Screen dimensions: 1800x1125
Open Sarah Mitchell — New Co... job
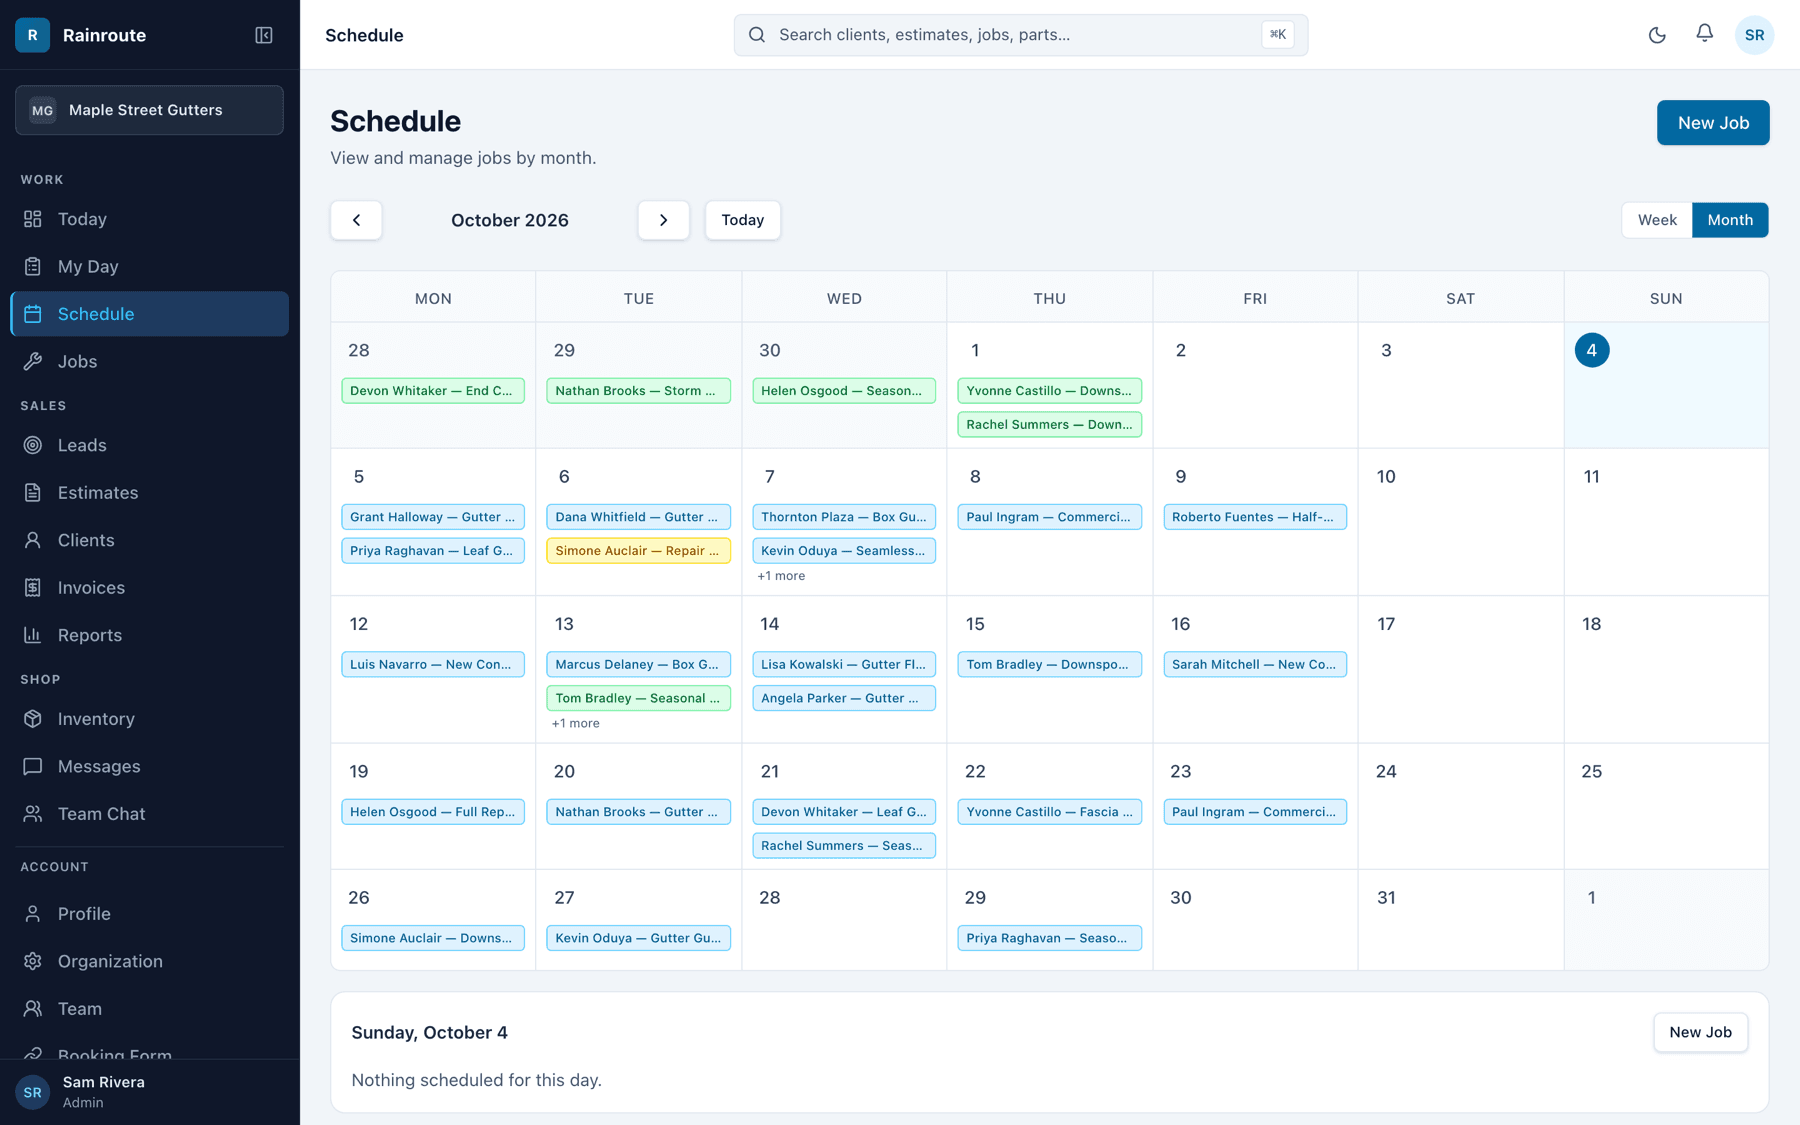(1255, 664)
